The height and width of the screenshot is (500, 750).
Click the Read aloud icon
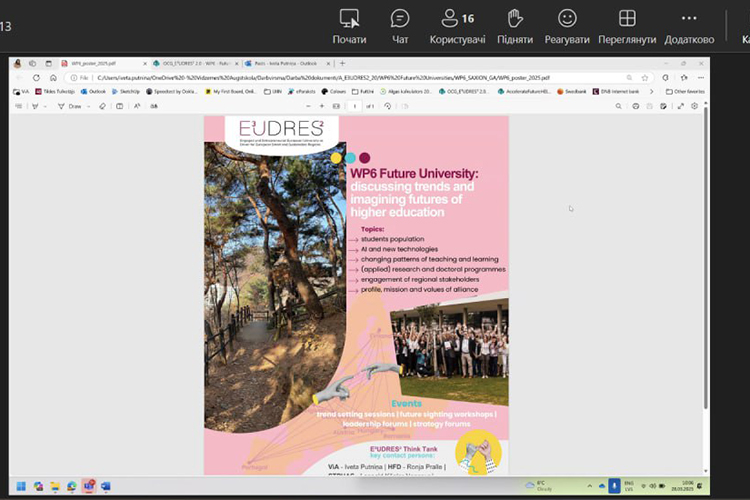click(137, 106)
